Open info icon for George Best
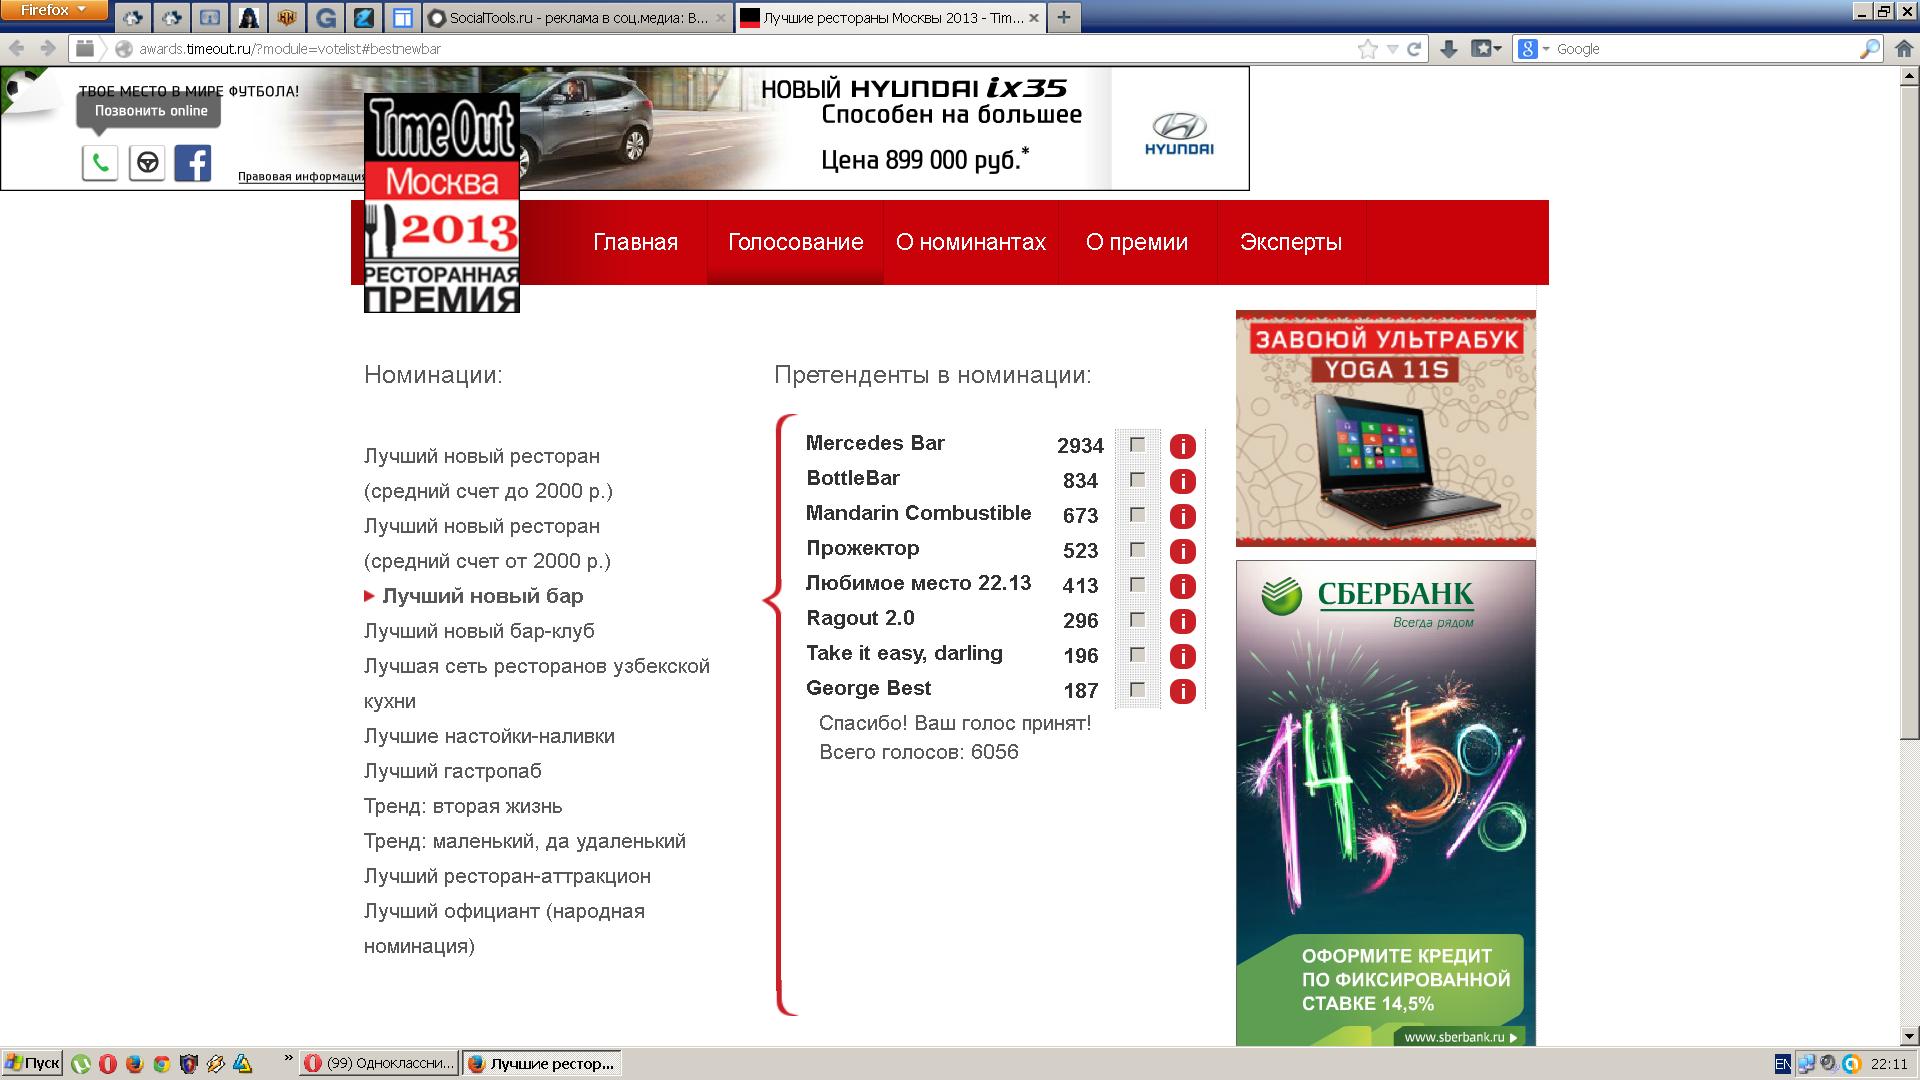Viewport: 1920px width, 1080px height. click(x=1183, y=691)
